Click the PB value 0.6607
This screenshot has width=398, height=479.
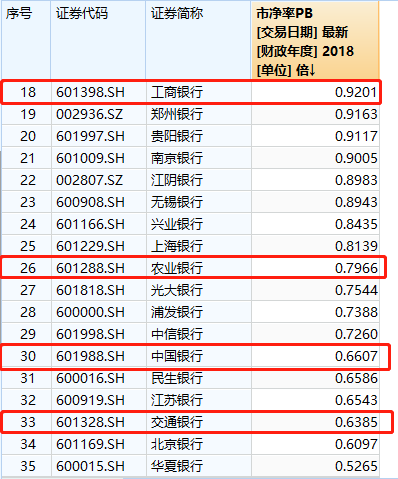(x=356, y=356)
